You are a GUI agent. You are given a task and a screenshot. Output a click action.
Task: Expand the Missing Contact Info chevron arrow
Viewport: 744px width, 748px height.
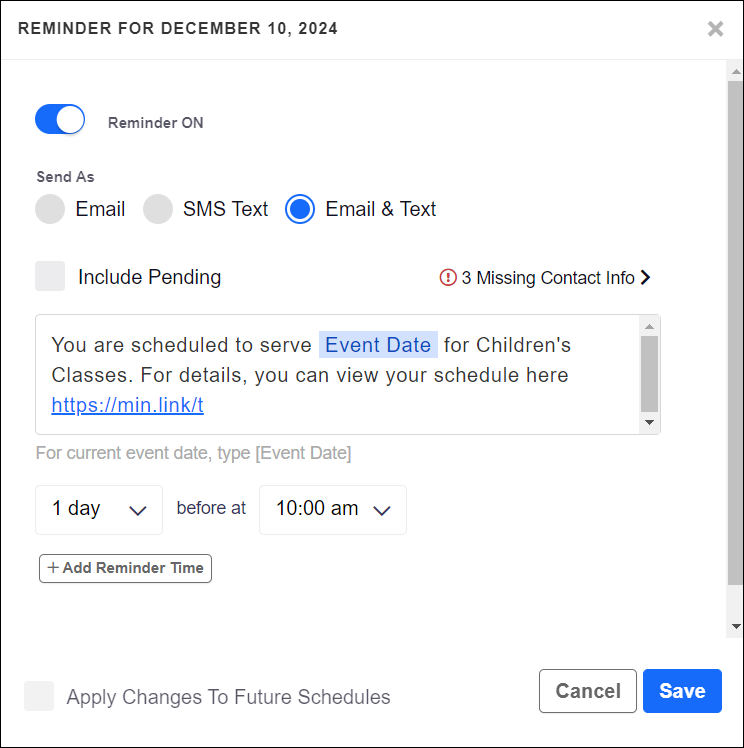click(x=646, y=278)
